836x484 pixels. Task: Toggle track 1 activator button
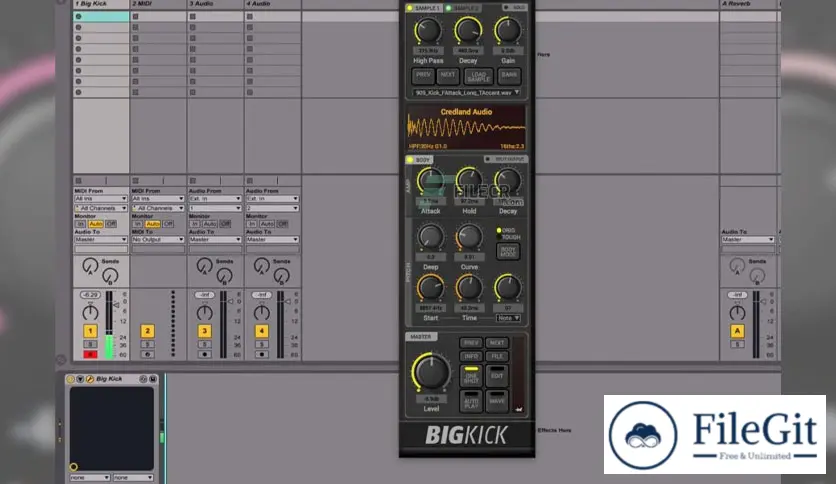coord(90,331)
